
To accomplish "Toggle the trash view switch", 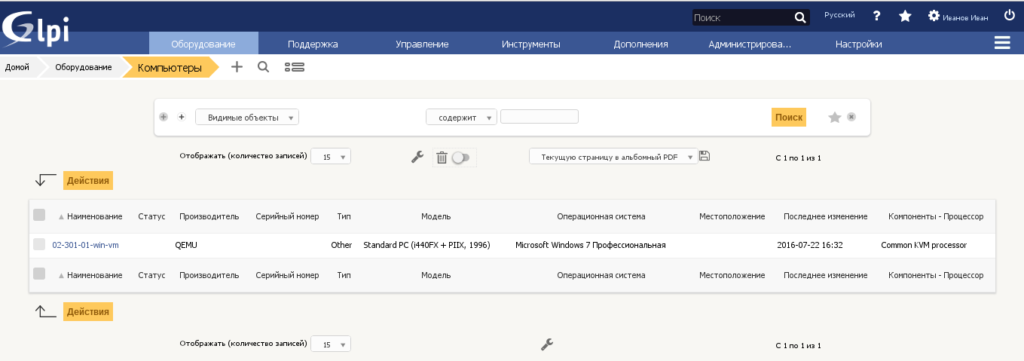I will [x=460, y=157].
